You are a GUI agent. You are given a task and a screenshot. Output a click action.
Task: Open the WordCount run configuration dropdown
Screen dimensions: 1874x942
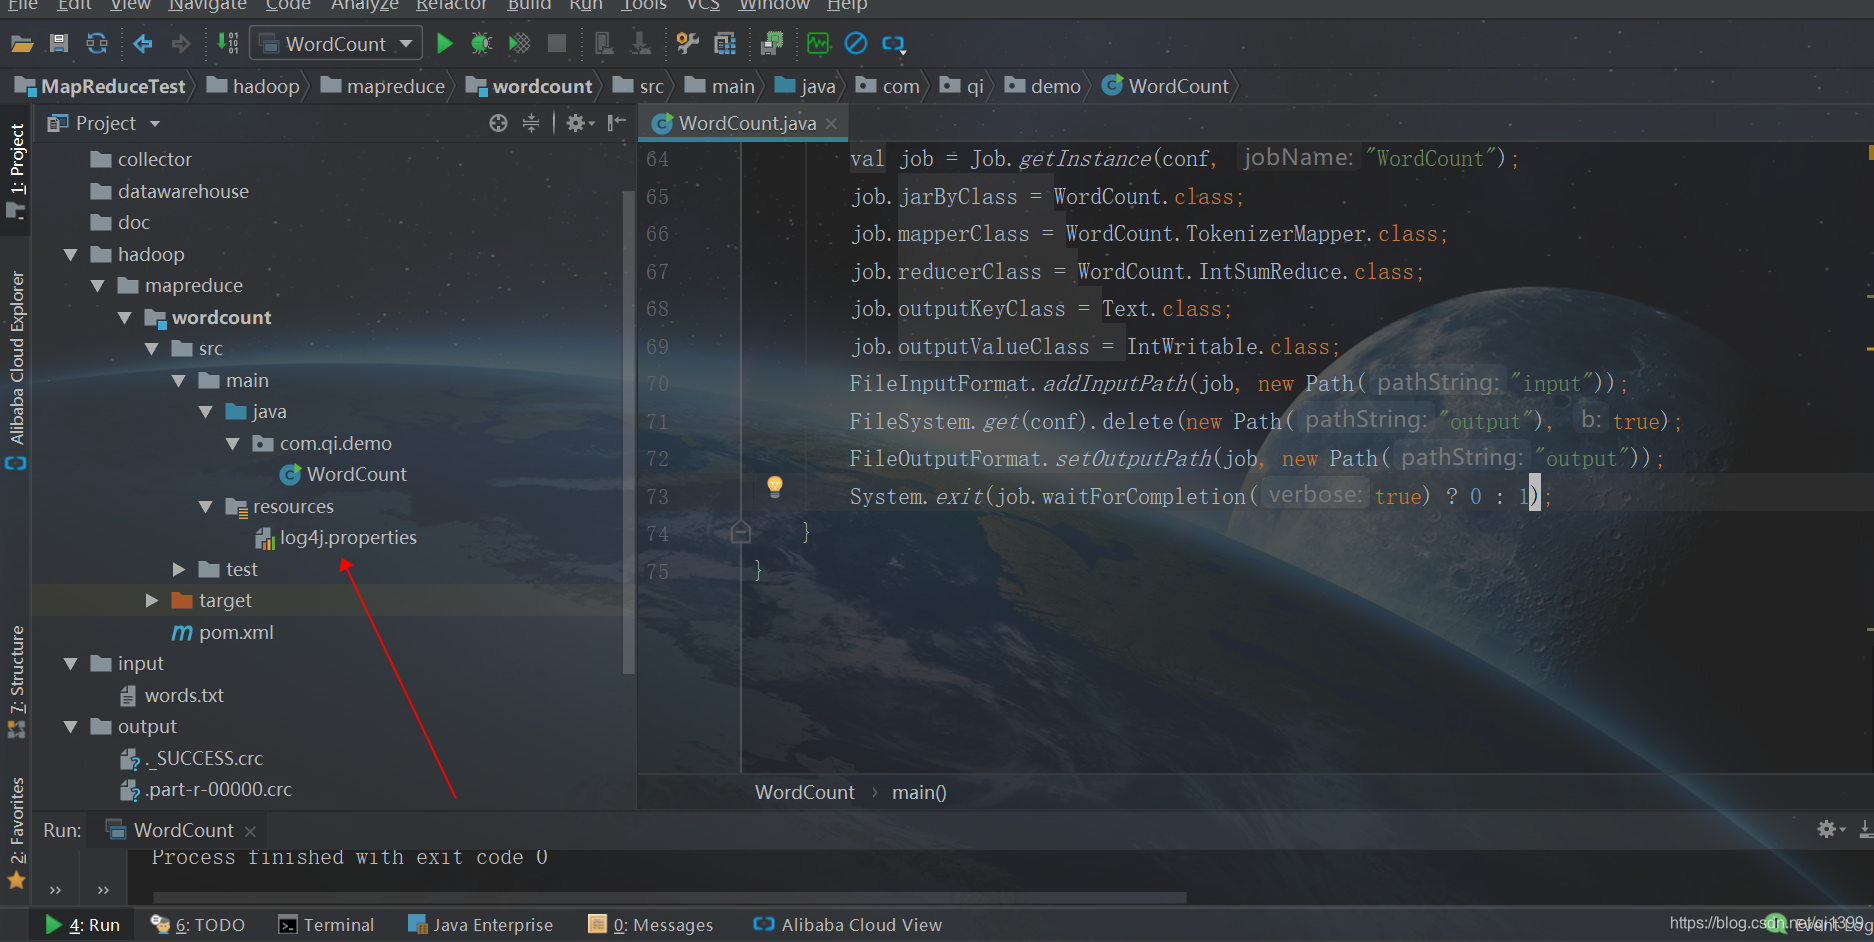(337, 44)
